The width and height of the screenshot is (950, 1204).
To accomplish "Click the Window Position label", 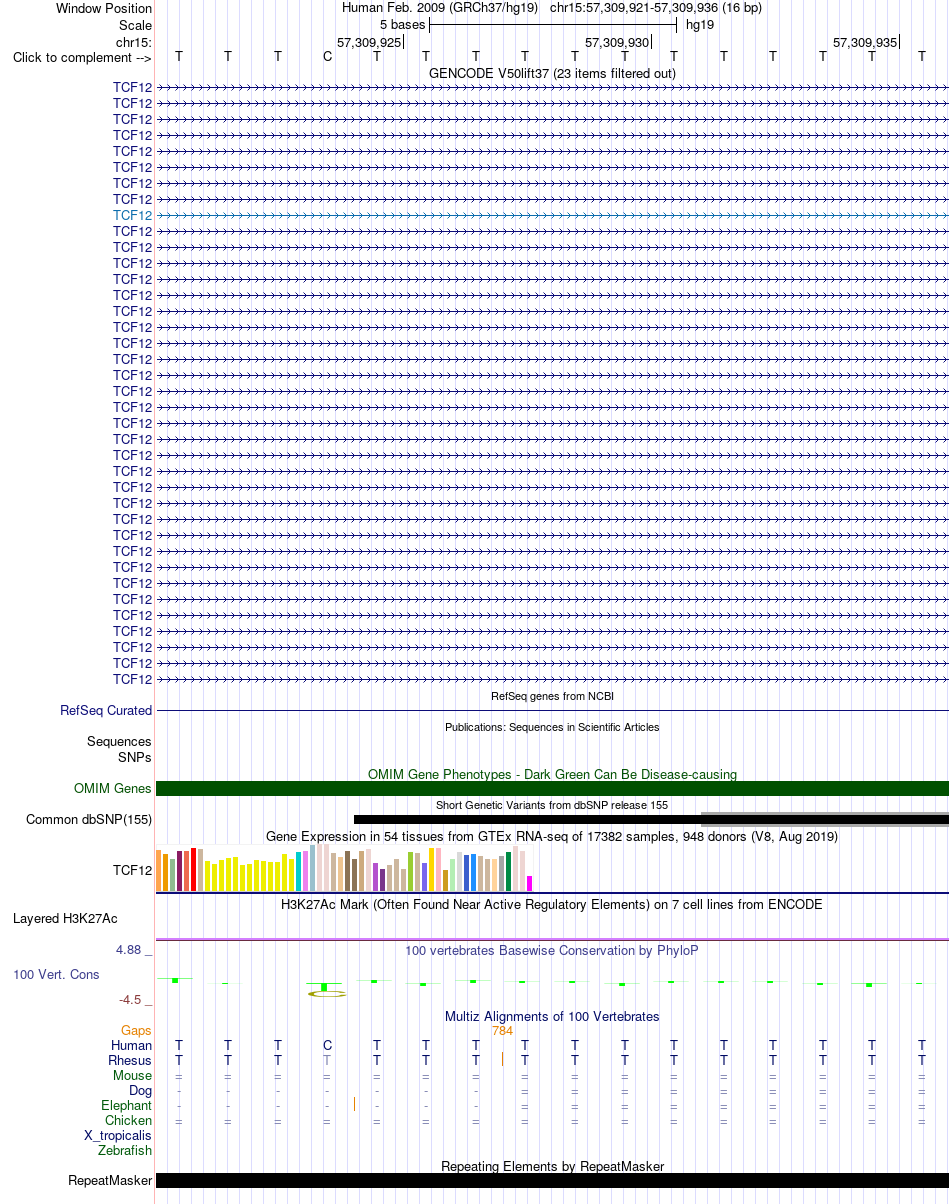I will coord(104,8).
